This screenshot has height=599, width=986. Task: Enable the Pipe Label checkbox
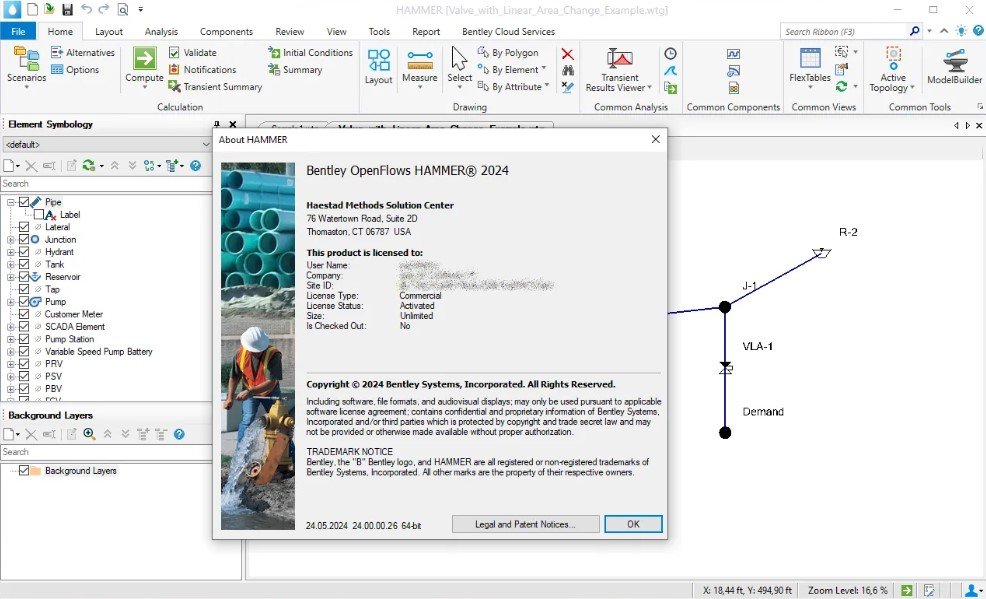tap(38, 214)
